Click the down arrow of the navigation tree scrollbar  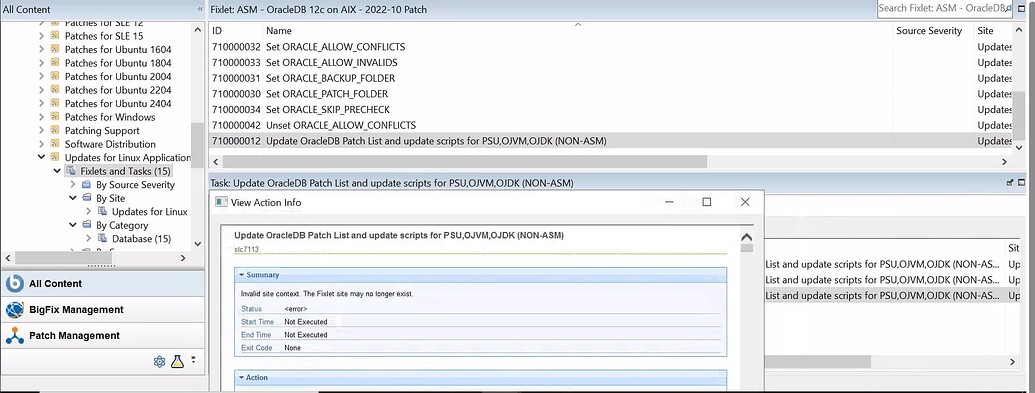coord(197,244)
